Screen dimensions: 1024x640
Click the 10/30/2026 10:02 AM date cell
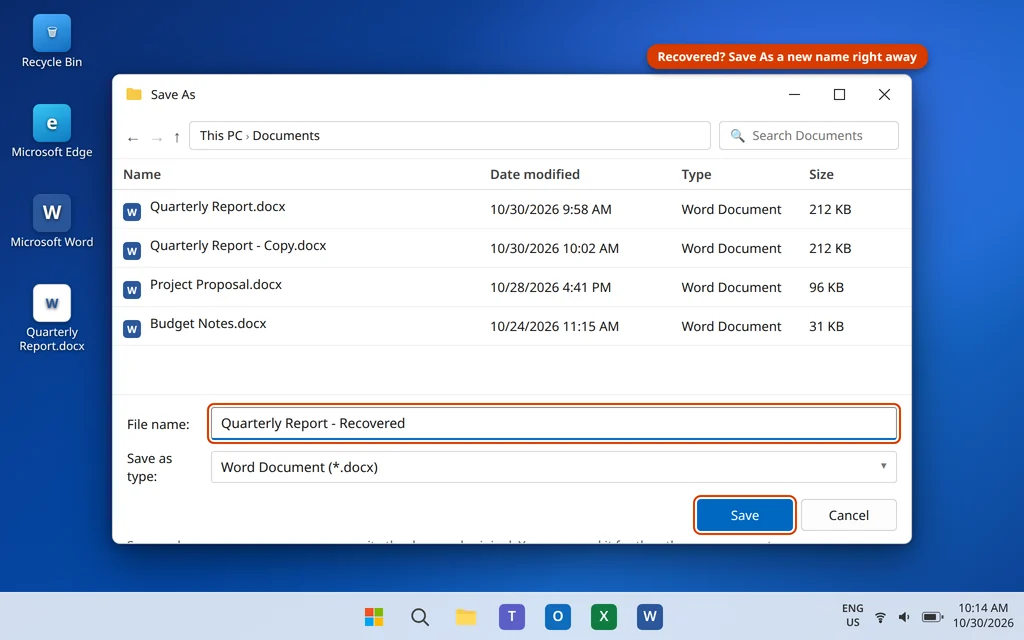pyautogui.click(x=554, y=248)
